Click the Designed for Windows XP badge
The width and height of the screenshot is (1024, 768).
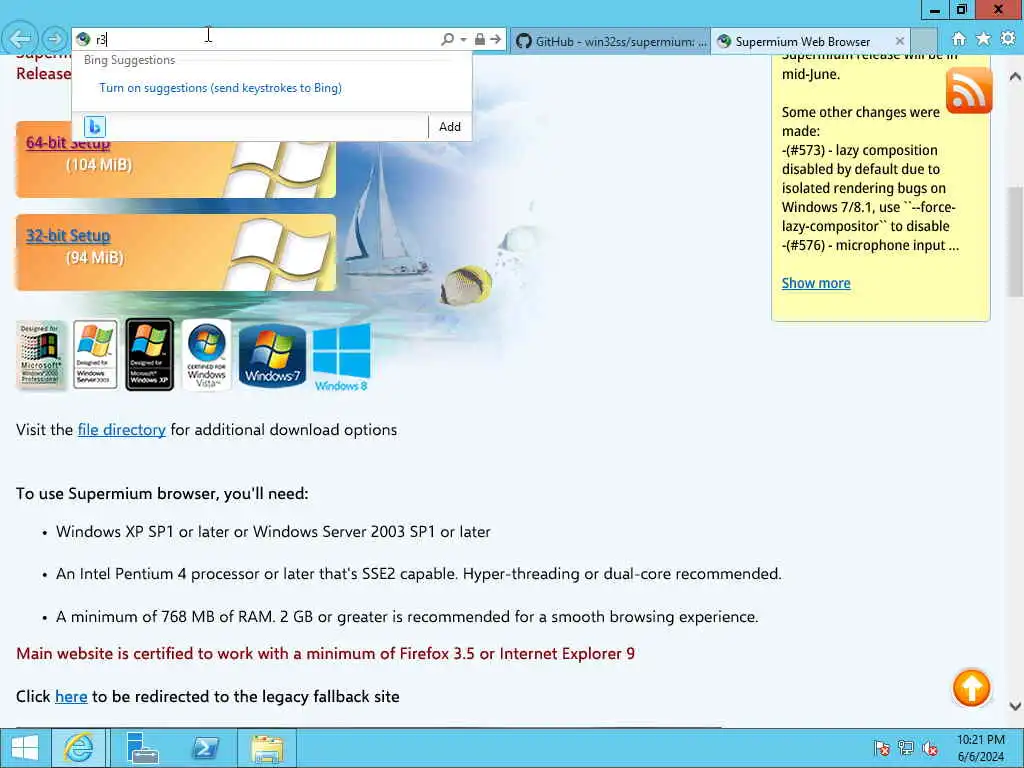(x=150, y=355)
